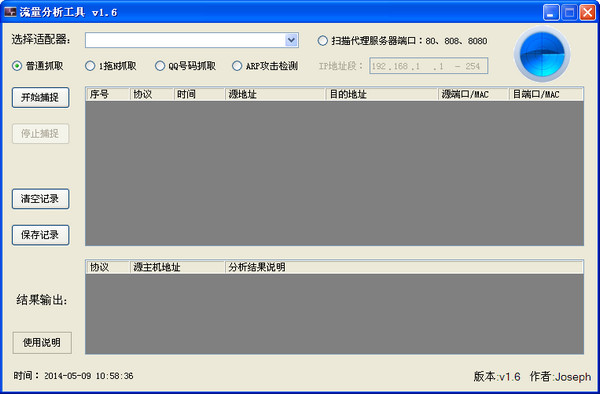The image size is (600, 394).
Task: Click the 分析结果说明 column header
Action: 404,267
